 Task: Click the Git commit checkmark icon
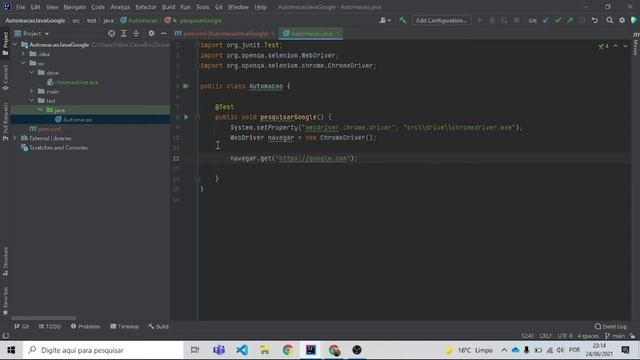[x=558, y=20]
